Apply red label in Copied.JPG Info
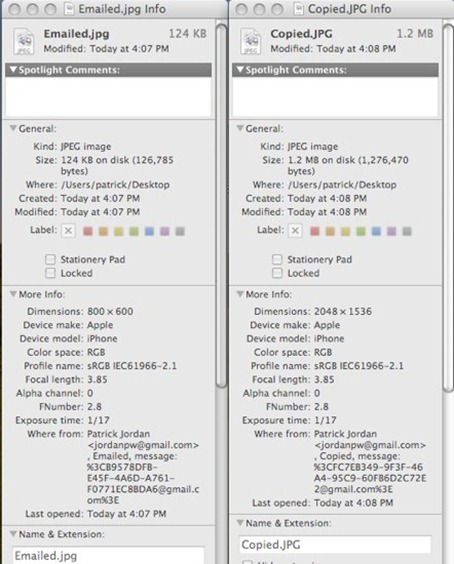The height and width of the screenshot is (564, 454). 315,231
